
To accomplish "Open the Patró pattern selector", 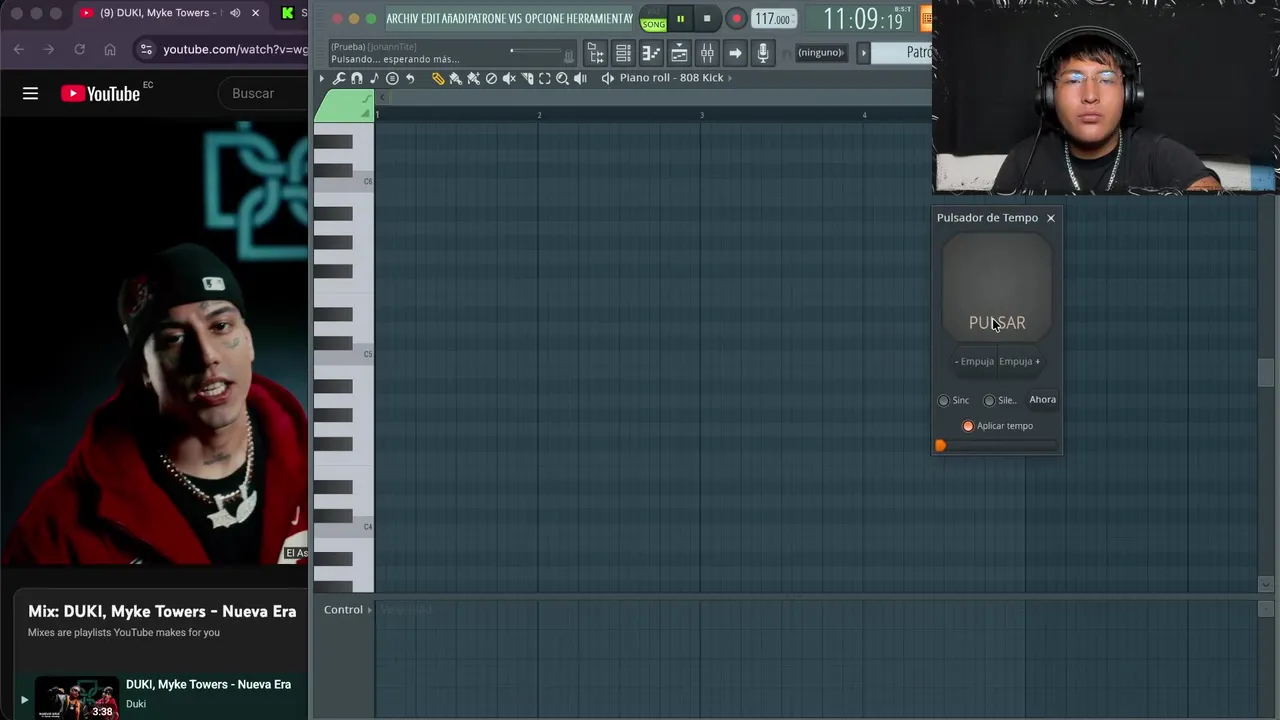I will pos(903,52).
